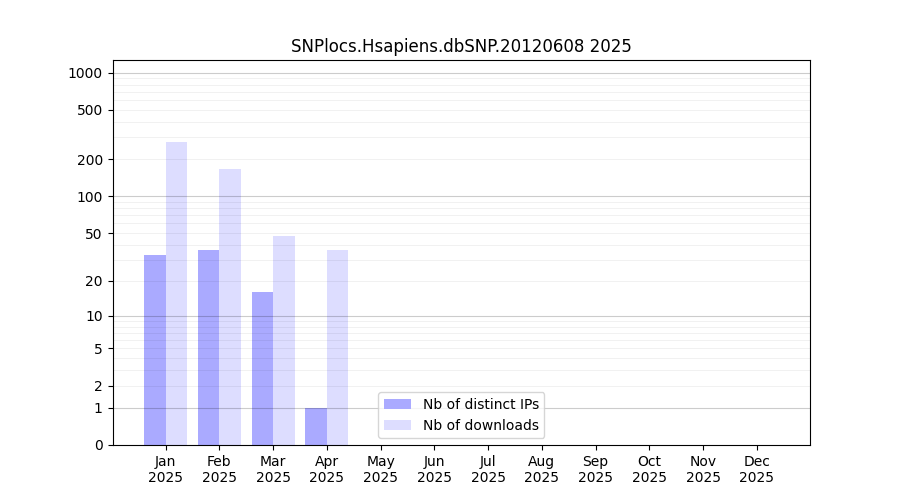Viewport: 900px width, 500px height.
Task: Click the 100 y-axis tick label
Action: tap(90, 197)
